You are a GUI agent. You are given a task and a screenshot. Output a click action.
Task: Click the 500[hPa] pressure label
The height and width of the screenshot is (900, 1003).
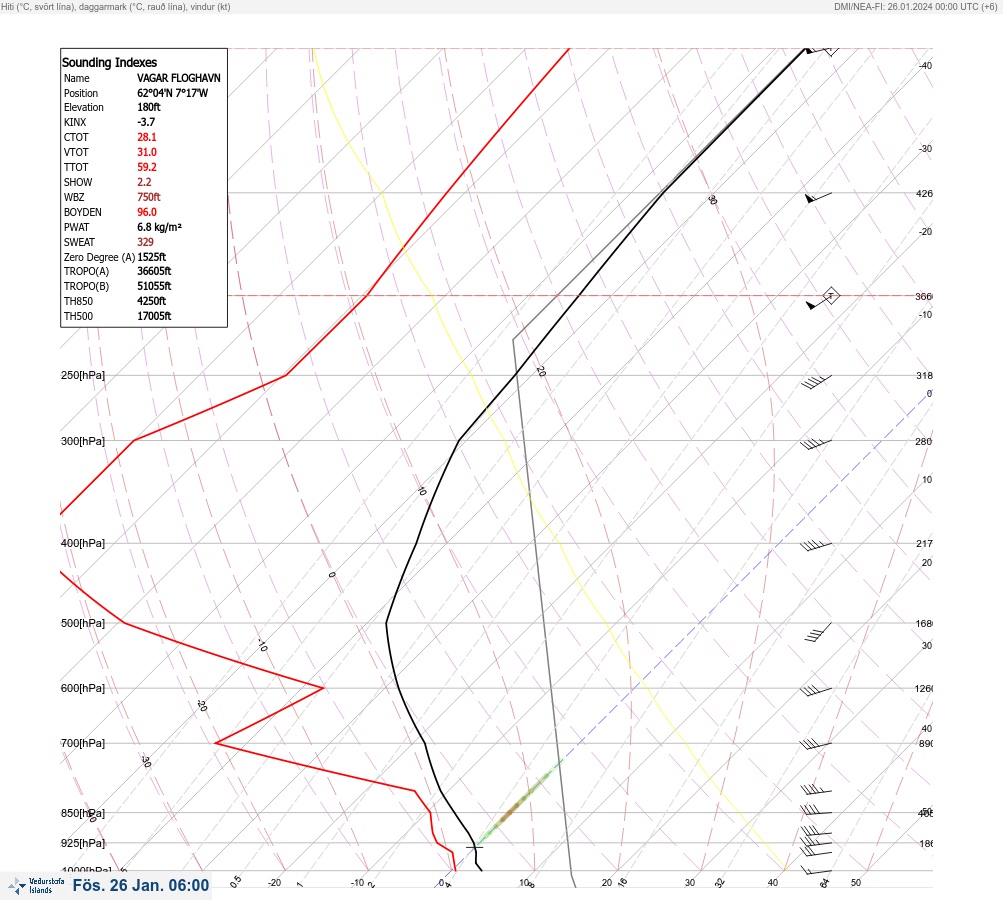point(83,624)
